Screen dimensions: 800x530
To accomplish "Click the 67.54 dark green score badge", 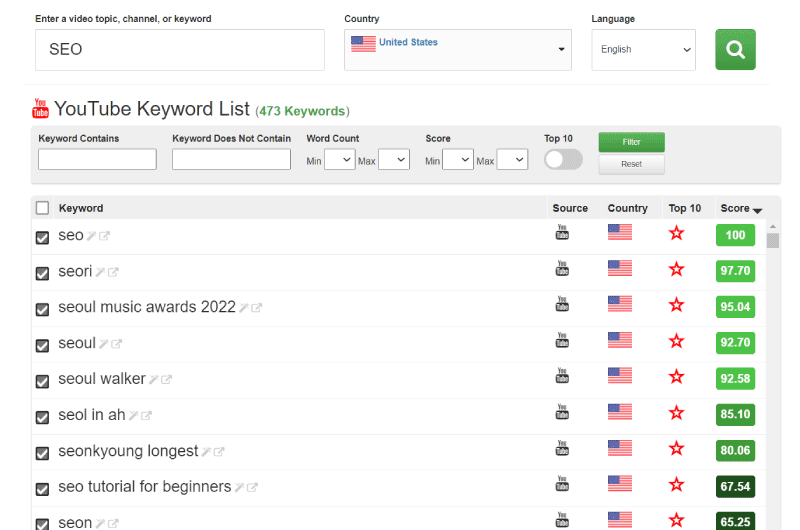I will click(x=735, y=487).
